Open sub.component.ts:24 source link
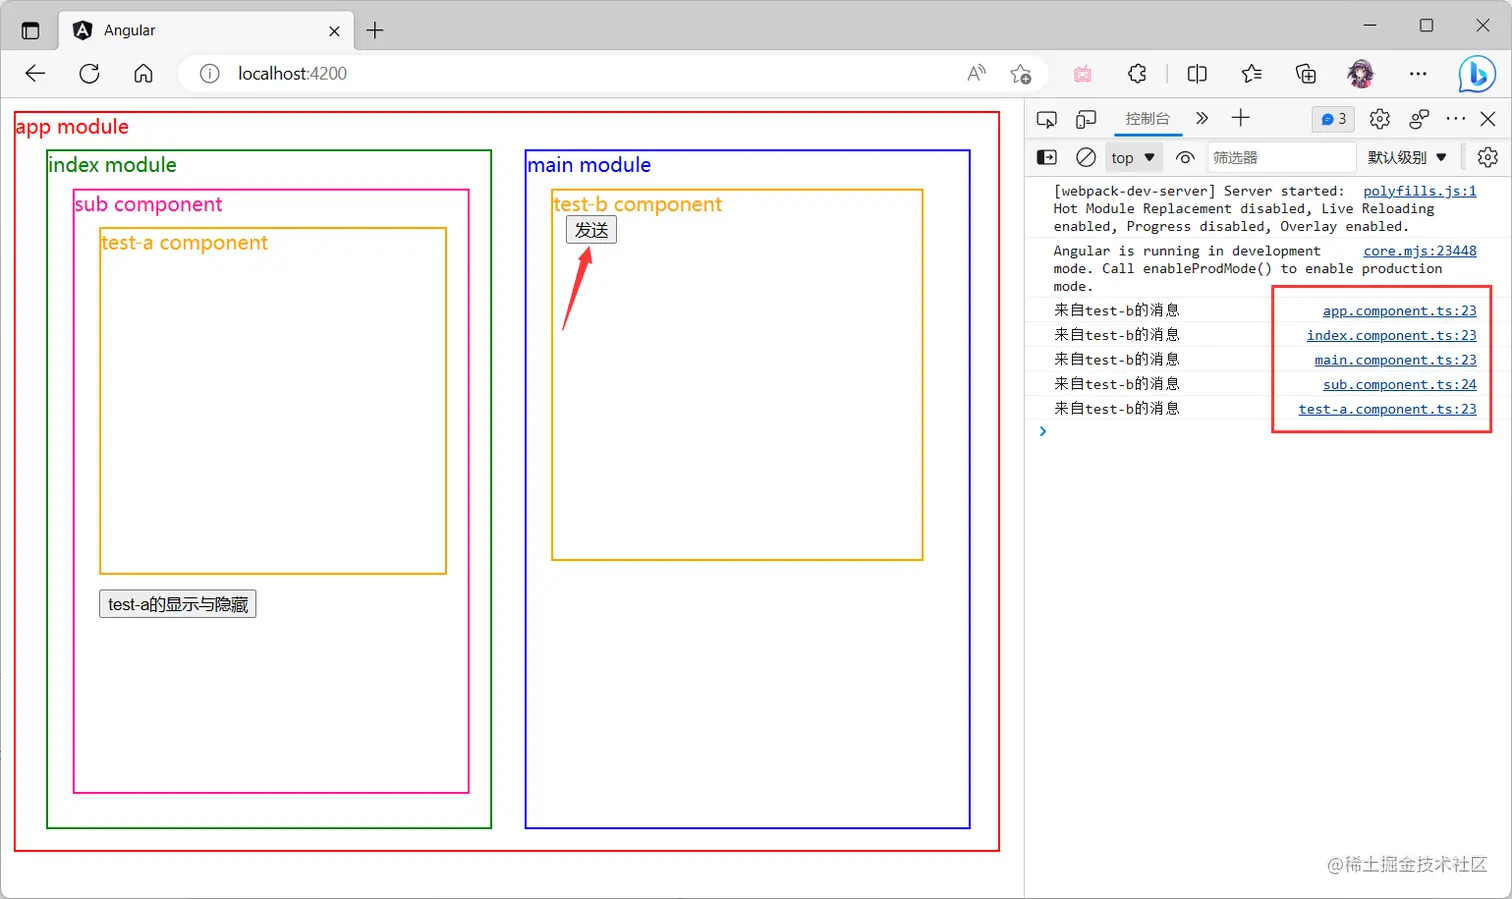Image resolution: width=1512 pixels, height=899 pixels. (1399, 384)
